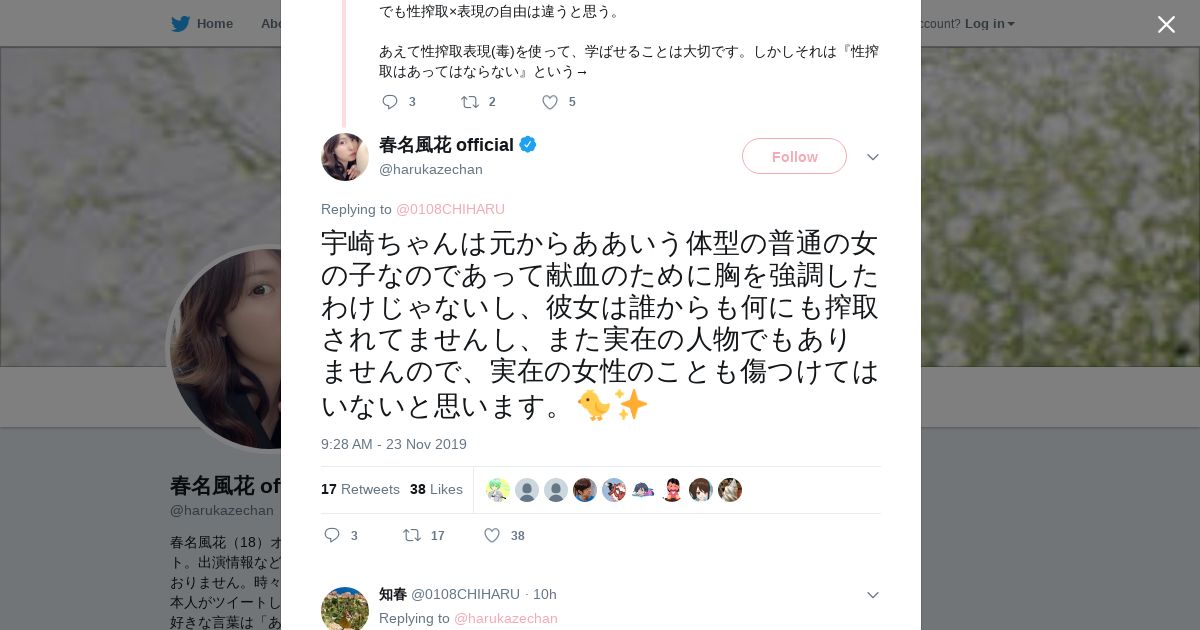Toggle Follow for 春名風花 official

(x=794, y=157)
